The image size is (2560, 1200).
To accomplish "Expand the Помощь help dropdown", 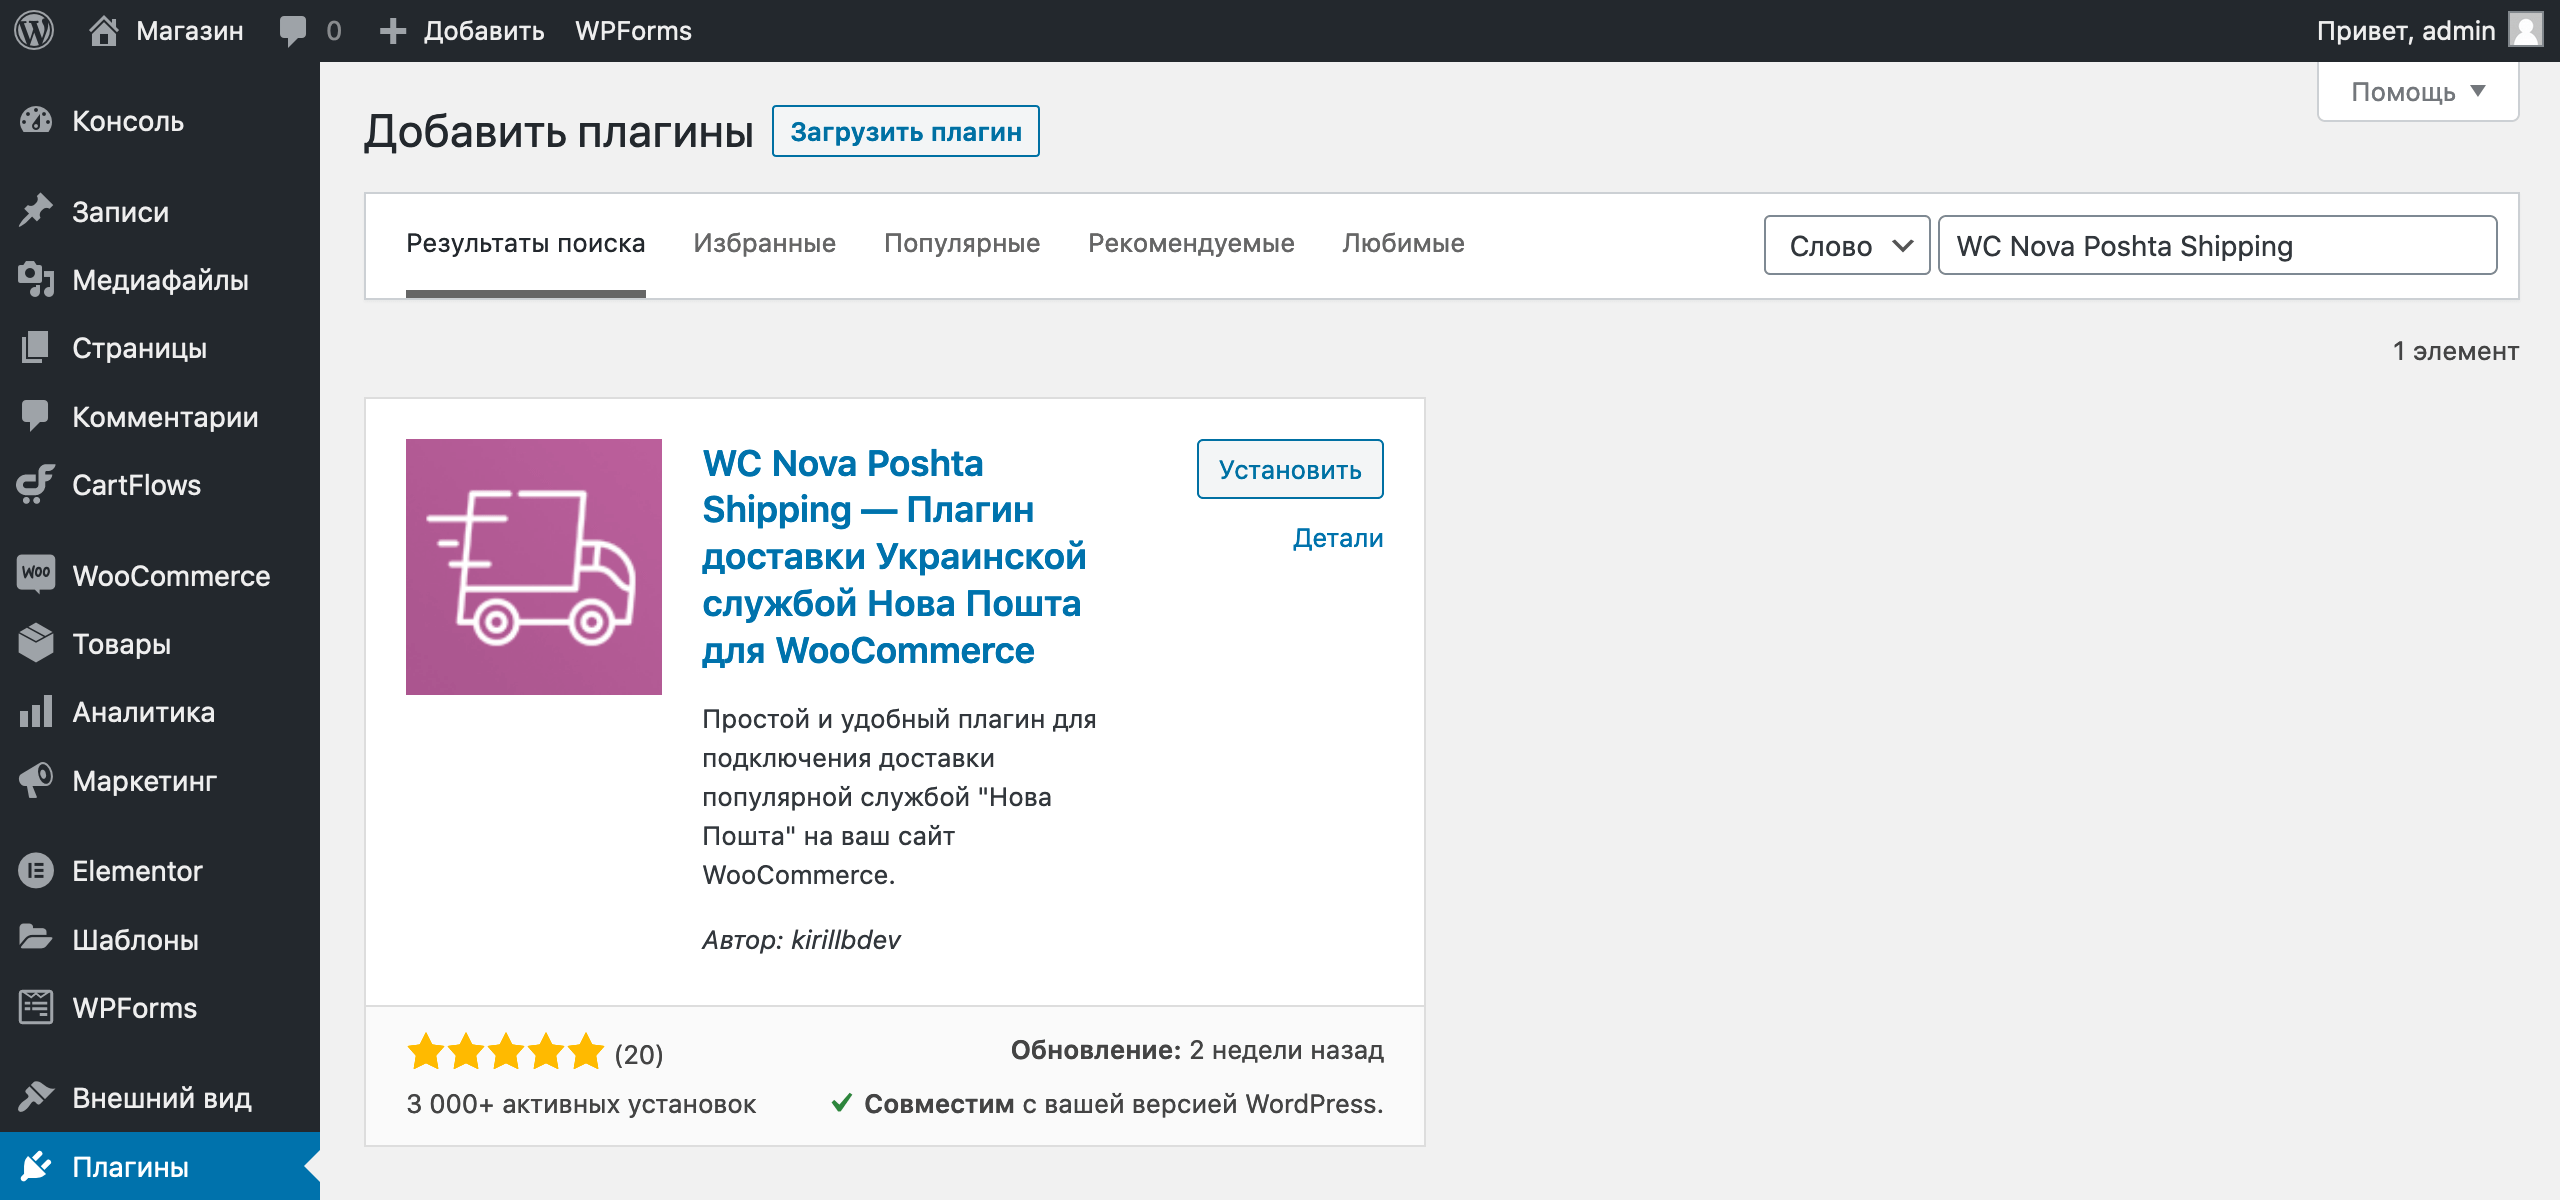I will [x=2418, y=92].
